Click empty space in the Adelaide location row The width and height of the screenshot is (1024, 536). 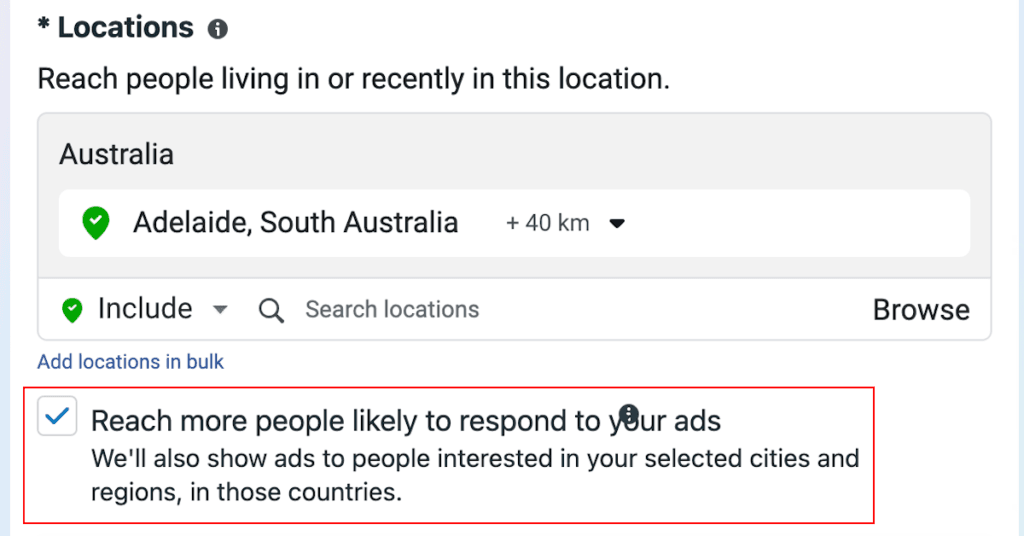(x=800, y=222)
